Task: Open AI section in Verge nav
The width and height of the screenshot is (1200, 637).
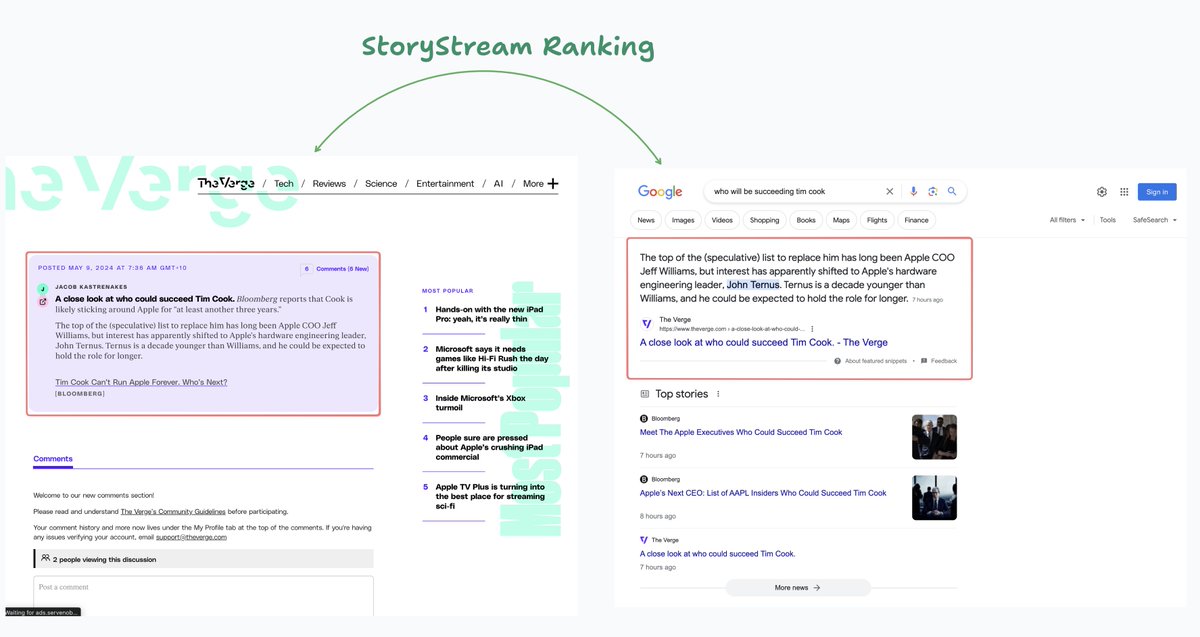Action: (x=498, y=184)
